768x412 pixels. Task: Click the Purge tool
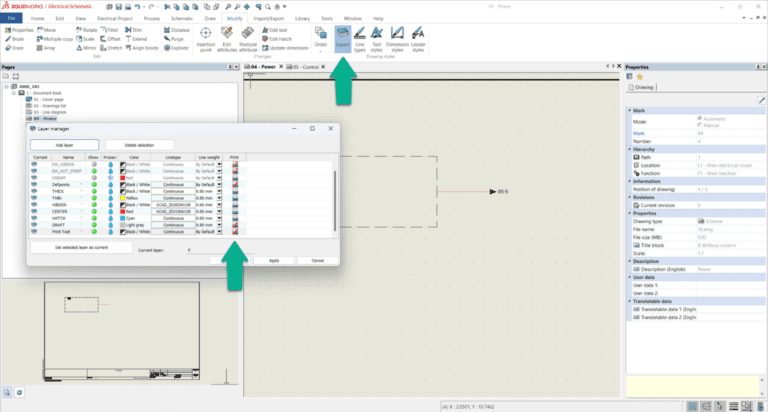(x=174, y=39)
